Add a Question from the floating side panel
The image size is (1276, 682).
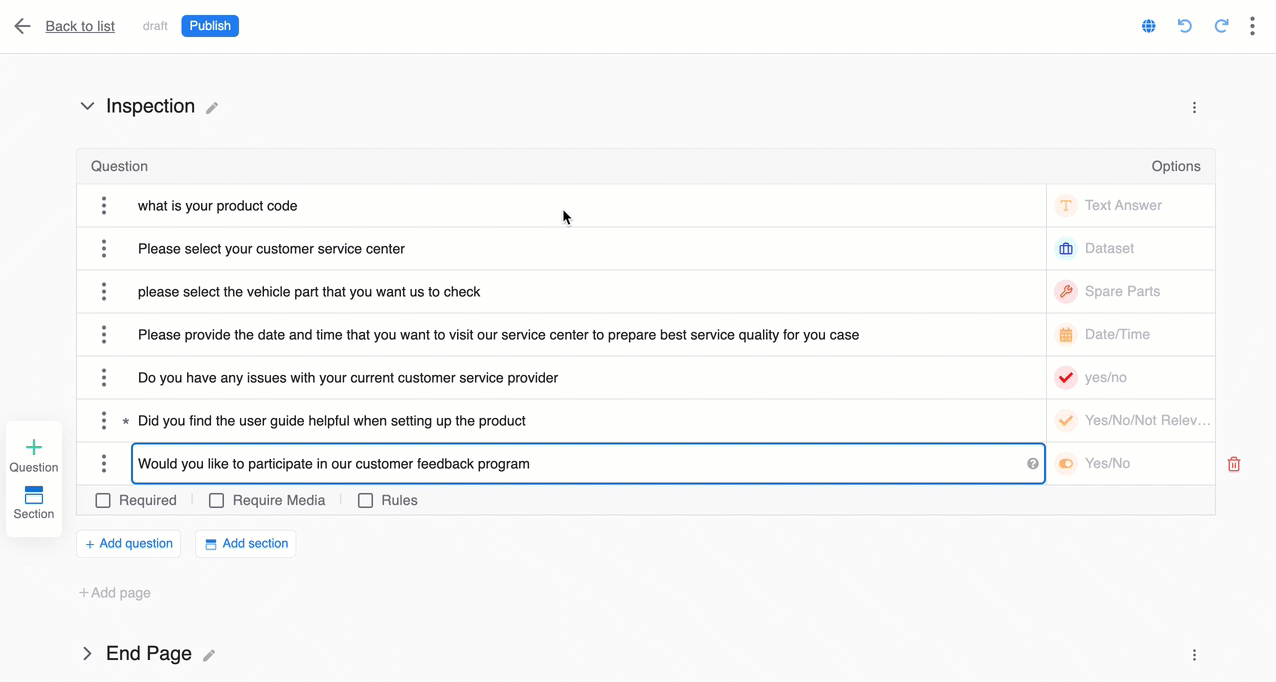click(34, 455)
